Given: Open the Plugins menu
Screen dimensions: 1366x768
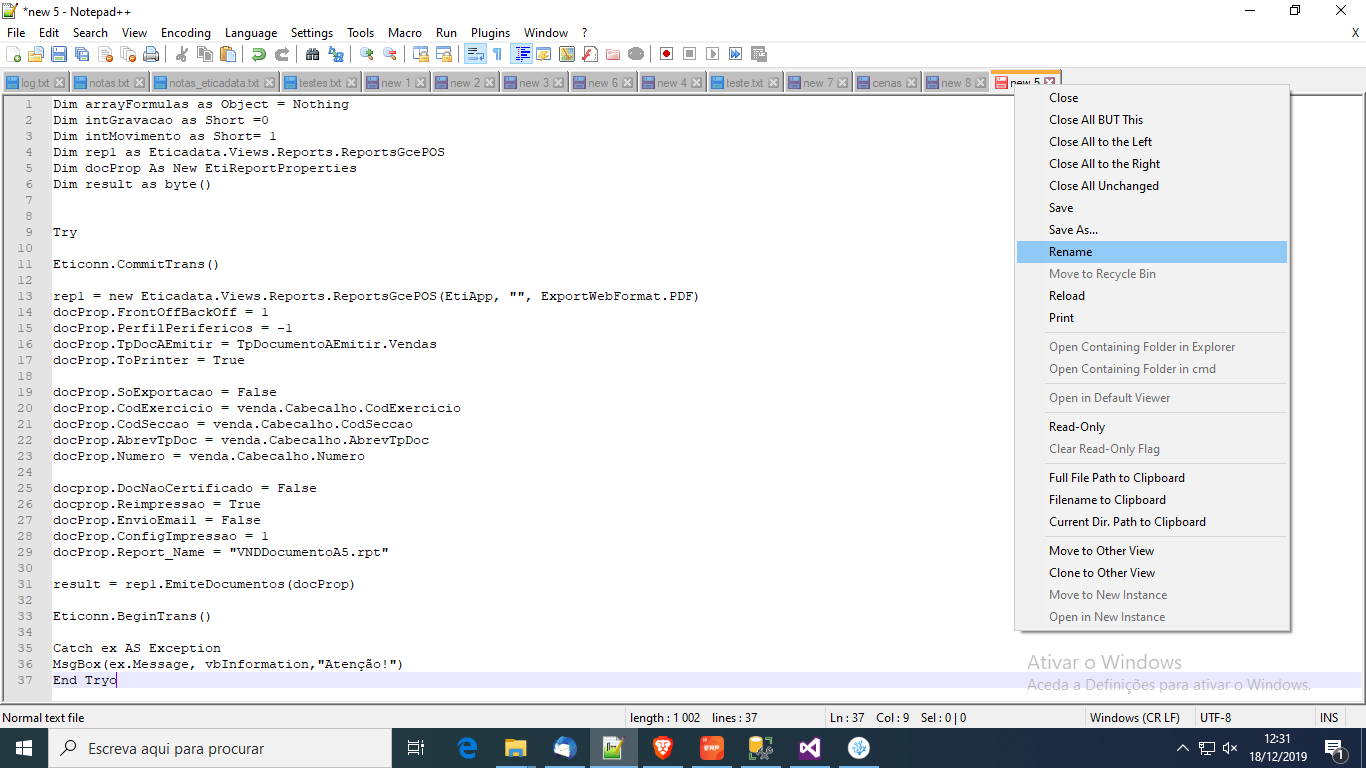Looking at the screenshot, I should (x=490, y=33).
